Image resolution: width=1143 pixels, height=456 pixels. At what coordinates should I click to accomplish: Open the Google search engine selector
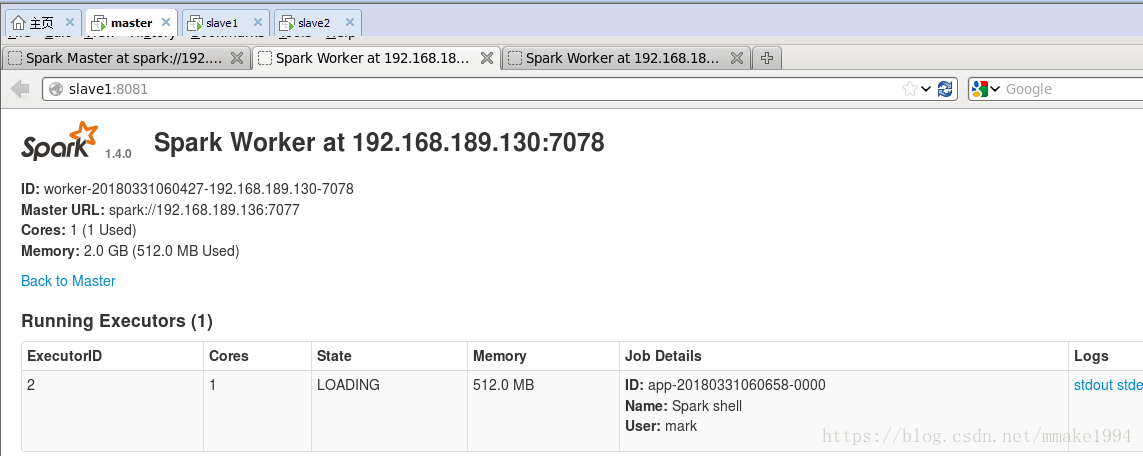(x=986, y=89)
